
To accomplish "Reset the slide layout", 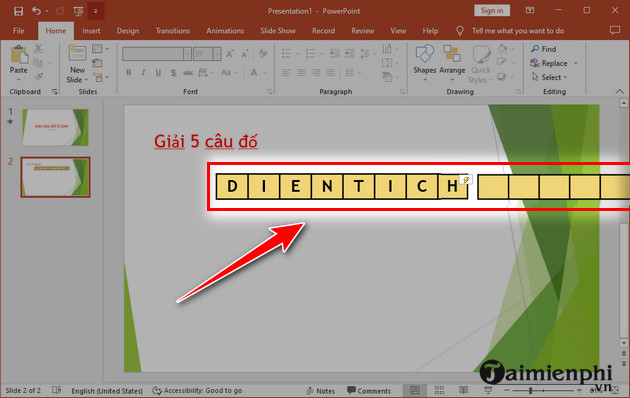I will [97, 63].
